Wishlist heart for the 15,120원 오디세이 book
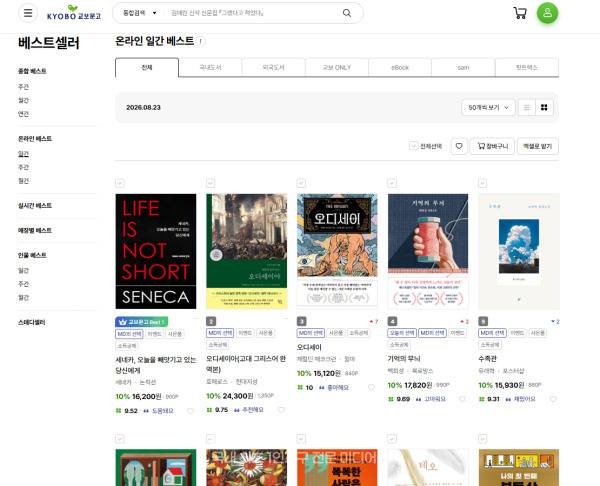This screenshot has width=600, height=486. tap(371, 387)
